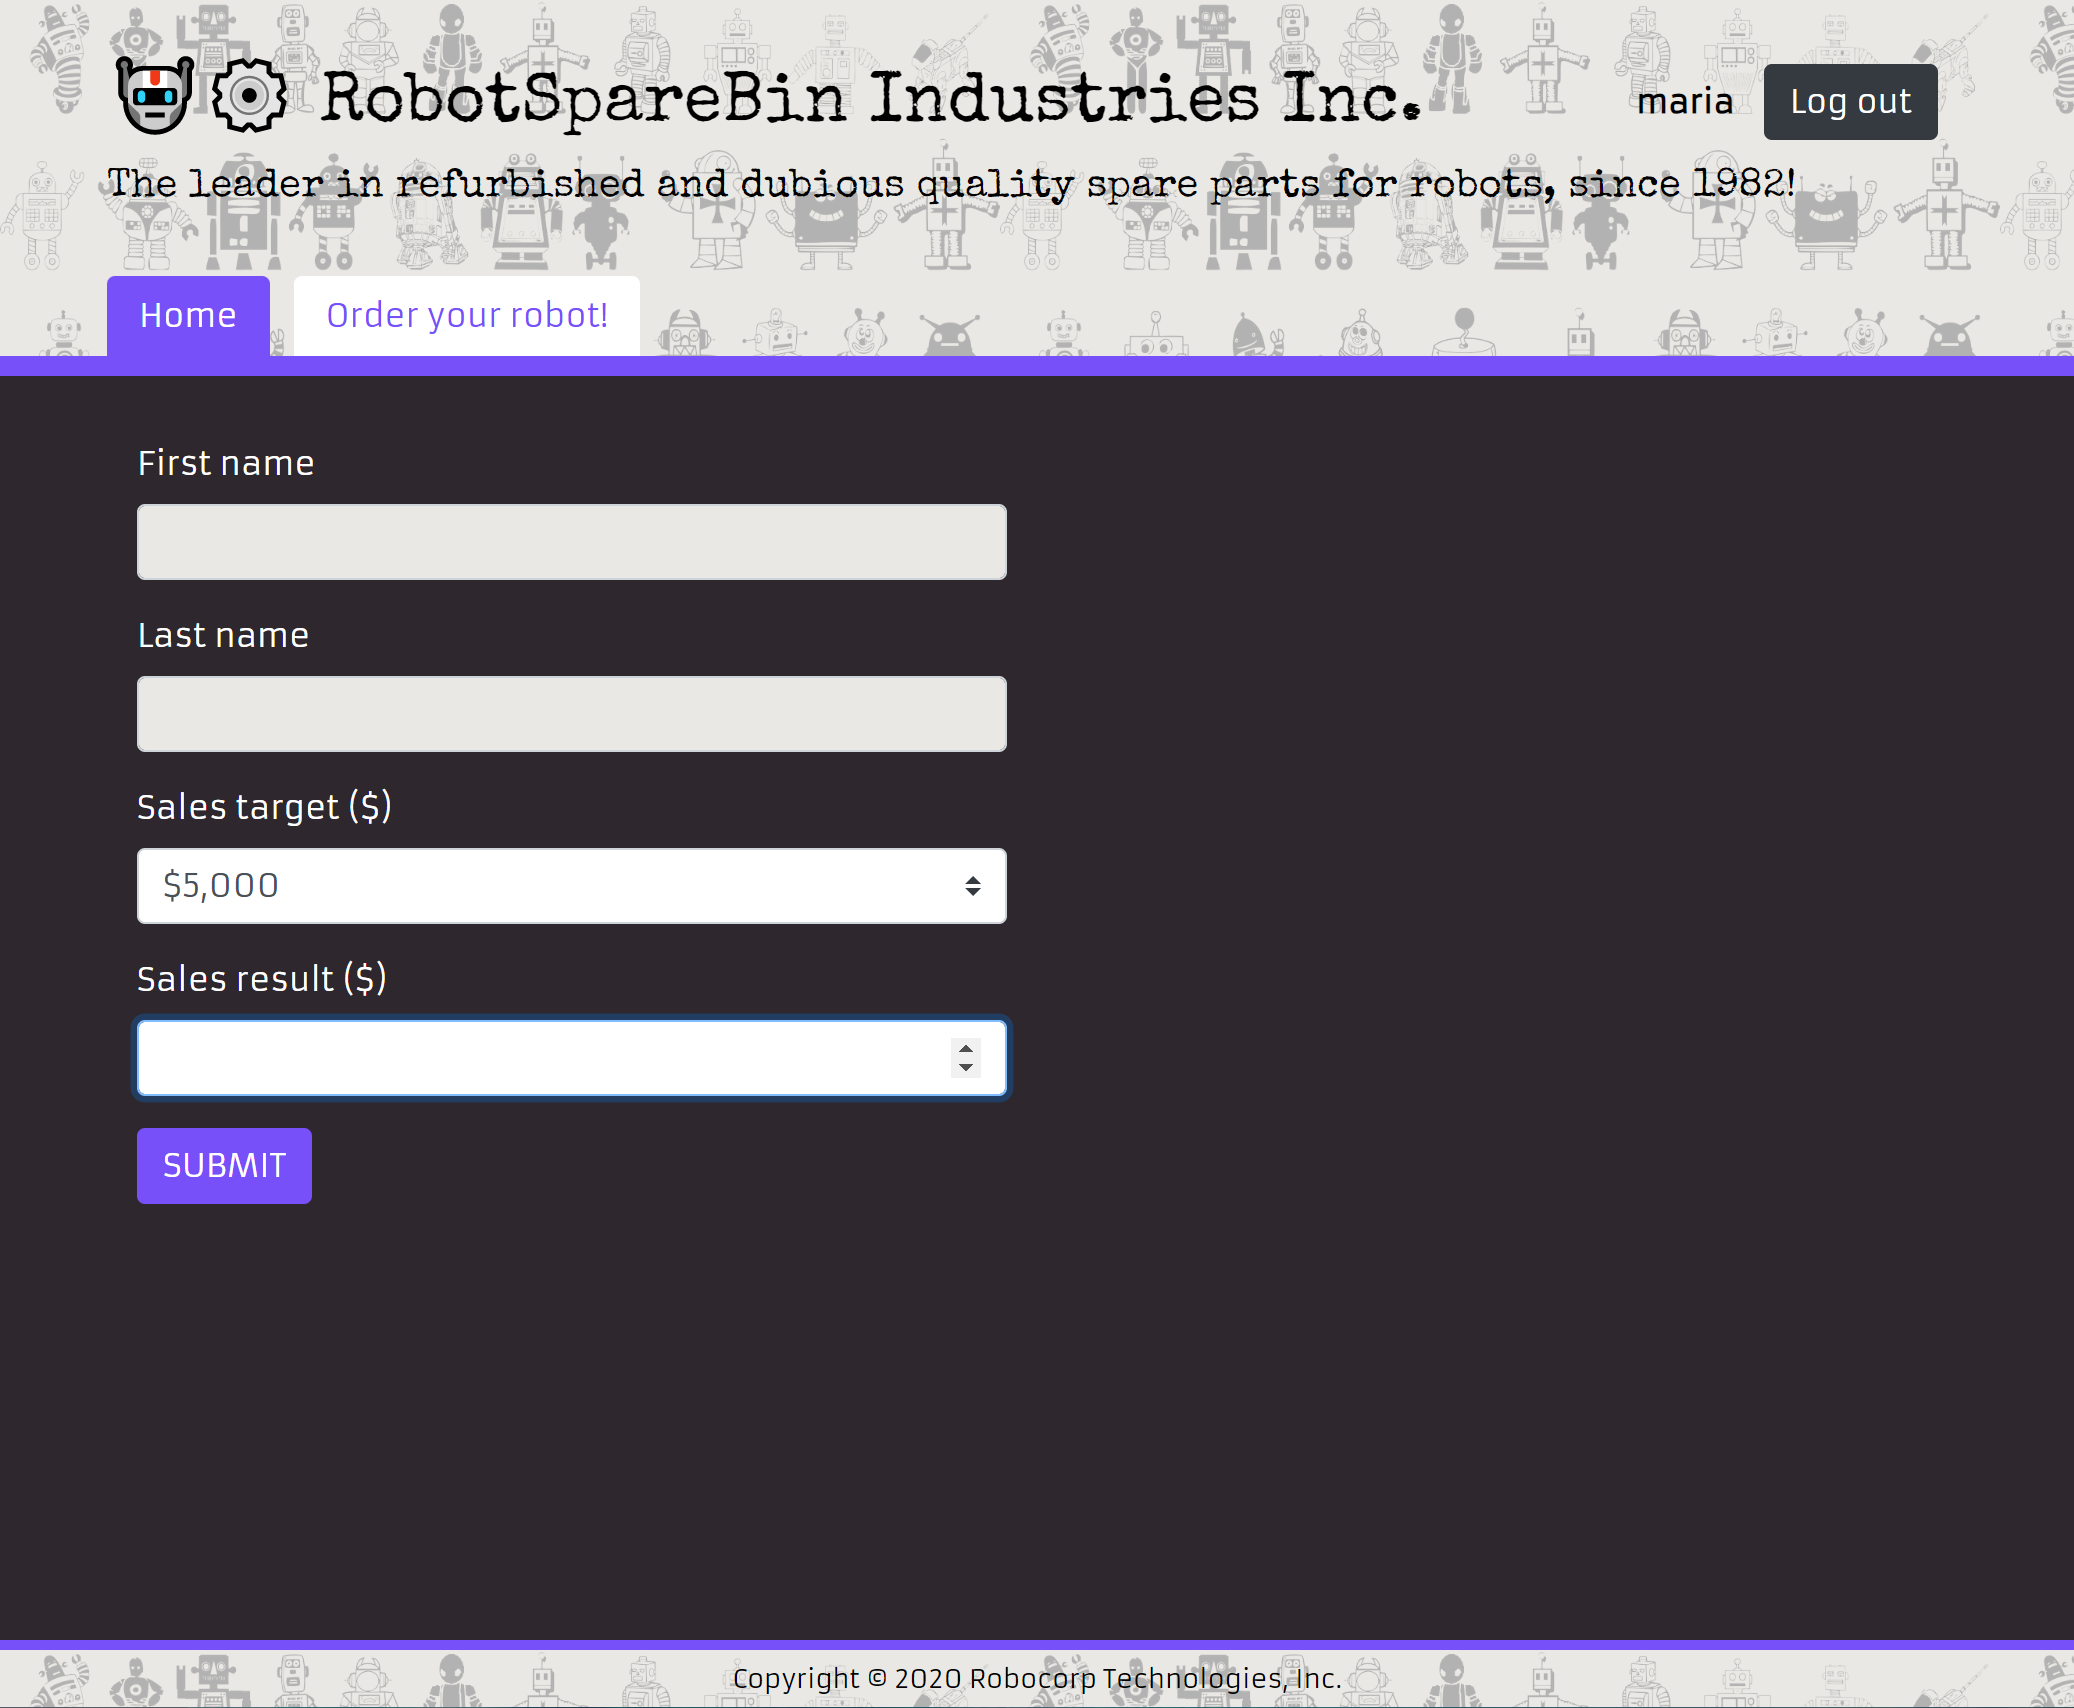This screenshot has width=2074, height=1708.
Task: Click the Sales result ($) label
Action: (x=261, y=979)
